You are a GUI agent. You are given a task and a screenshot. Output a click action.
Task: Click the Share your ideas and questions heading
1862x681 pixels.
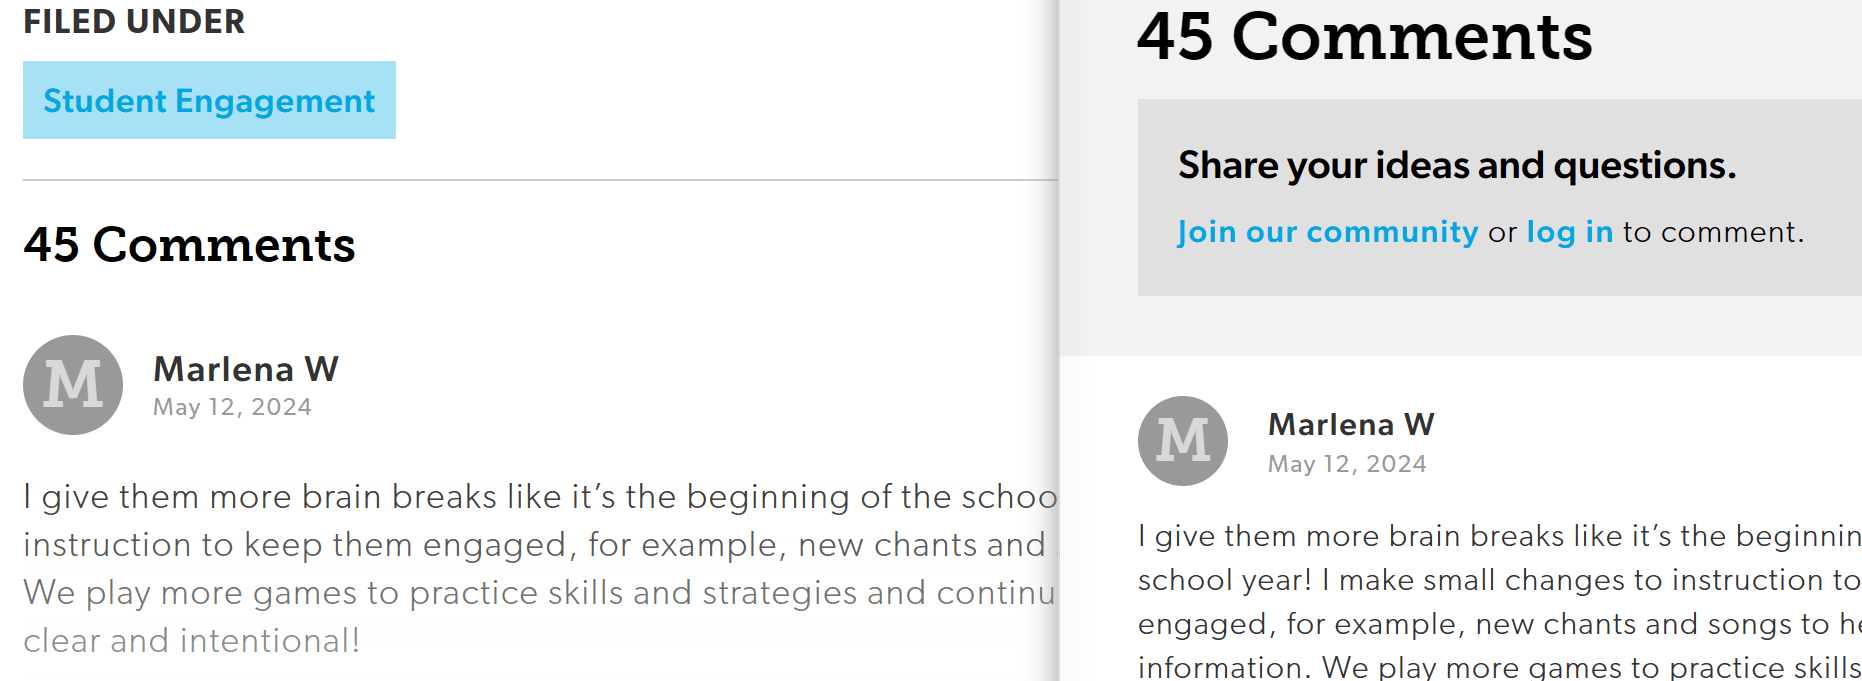pos(1456,165)
